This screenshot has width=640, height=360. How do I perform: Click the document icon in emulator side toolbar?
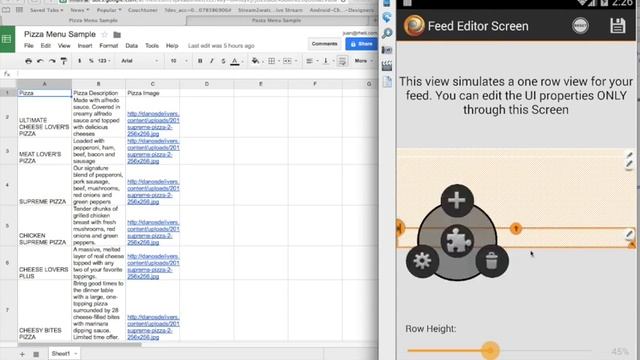[387, 81]
